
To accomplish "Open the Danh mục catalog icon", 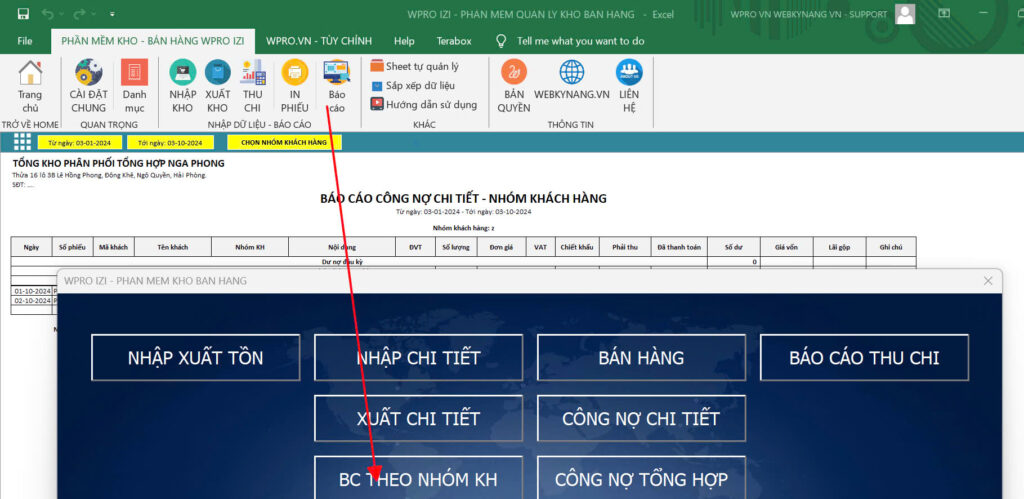I will 134,84.
